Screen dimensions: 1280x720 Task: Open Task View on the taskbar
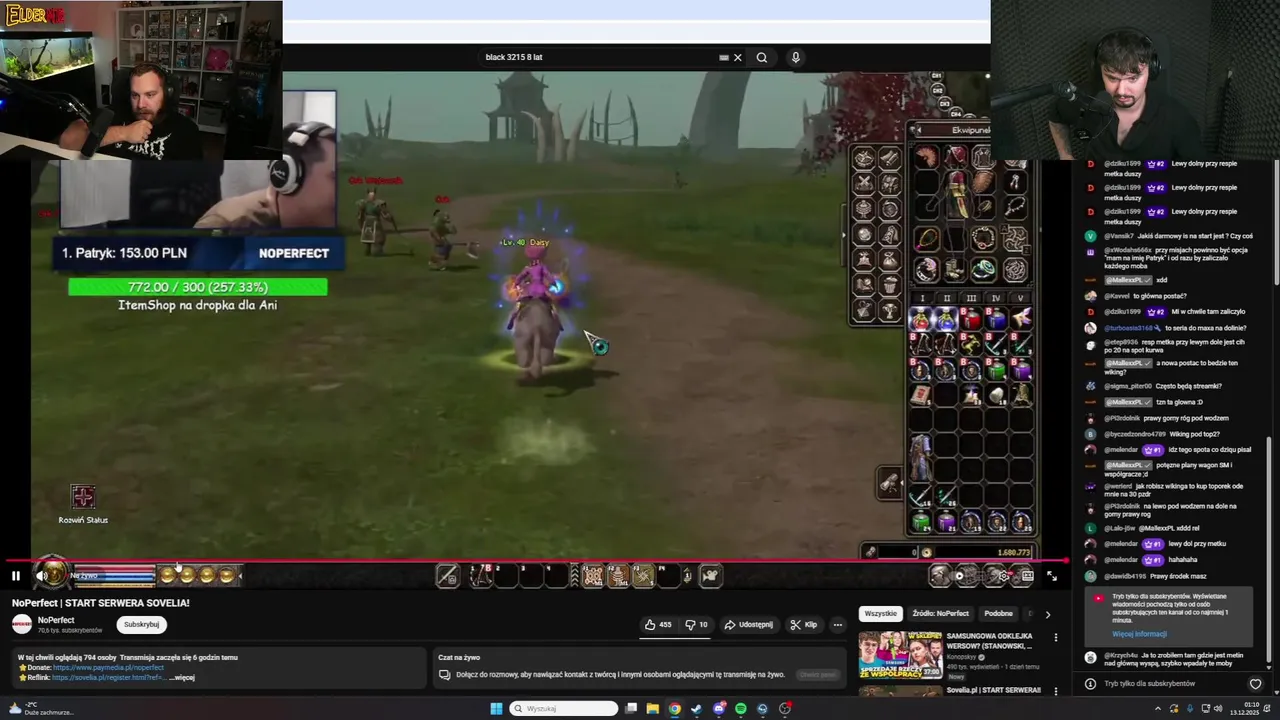(631, 708)
